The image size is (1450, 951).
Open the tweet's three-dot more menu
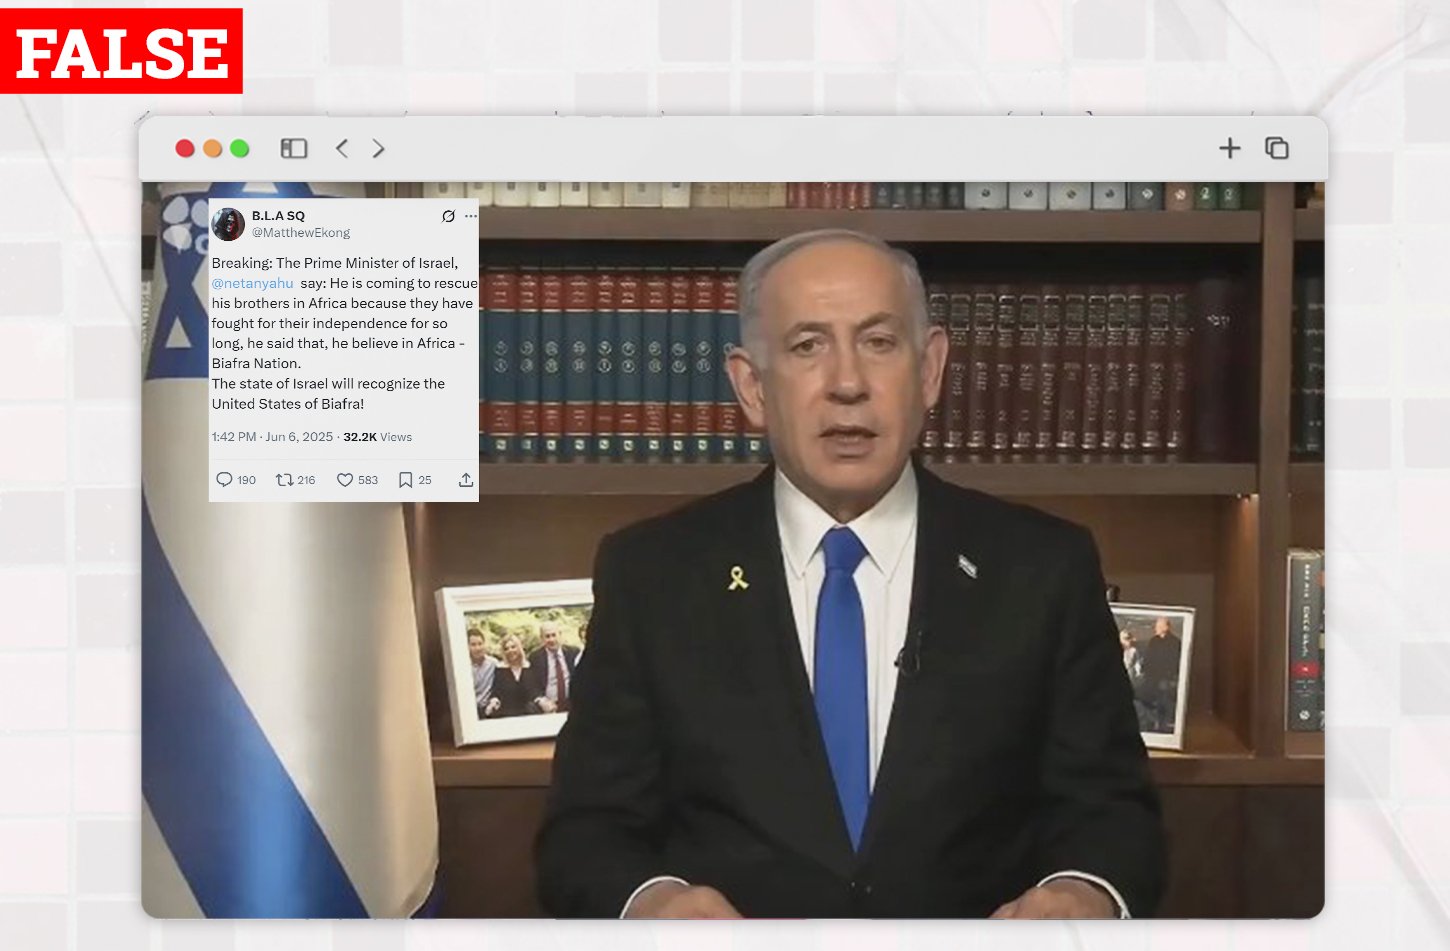coord(471,216)
